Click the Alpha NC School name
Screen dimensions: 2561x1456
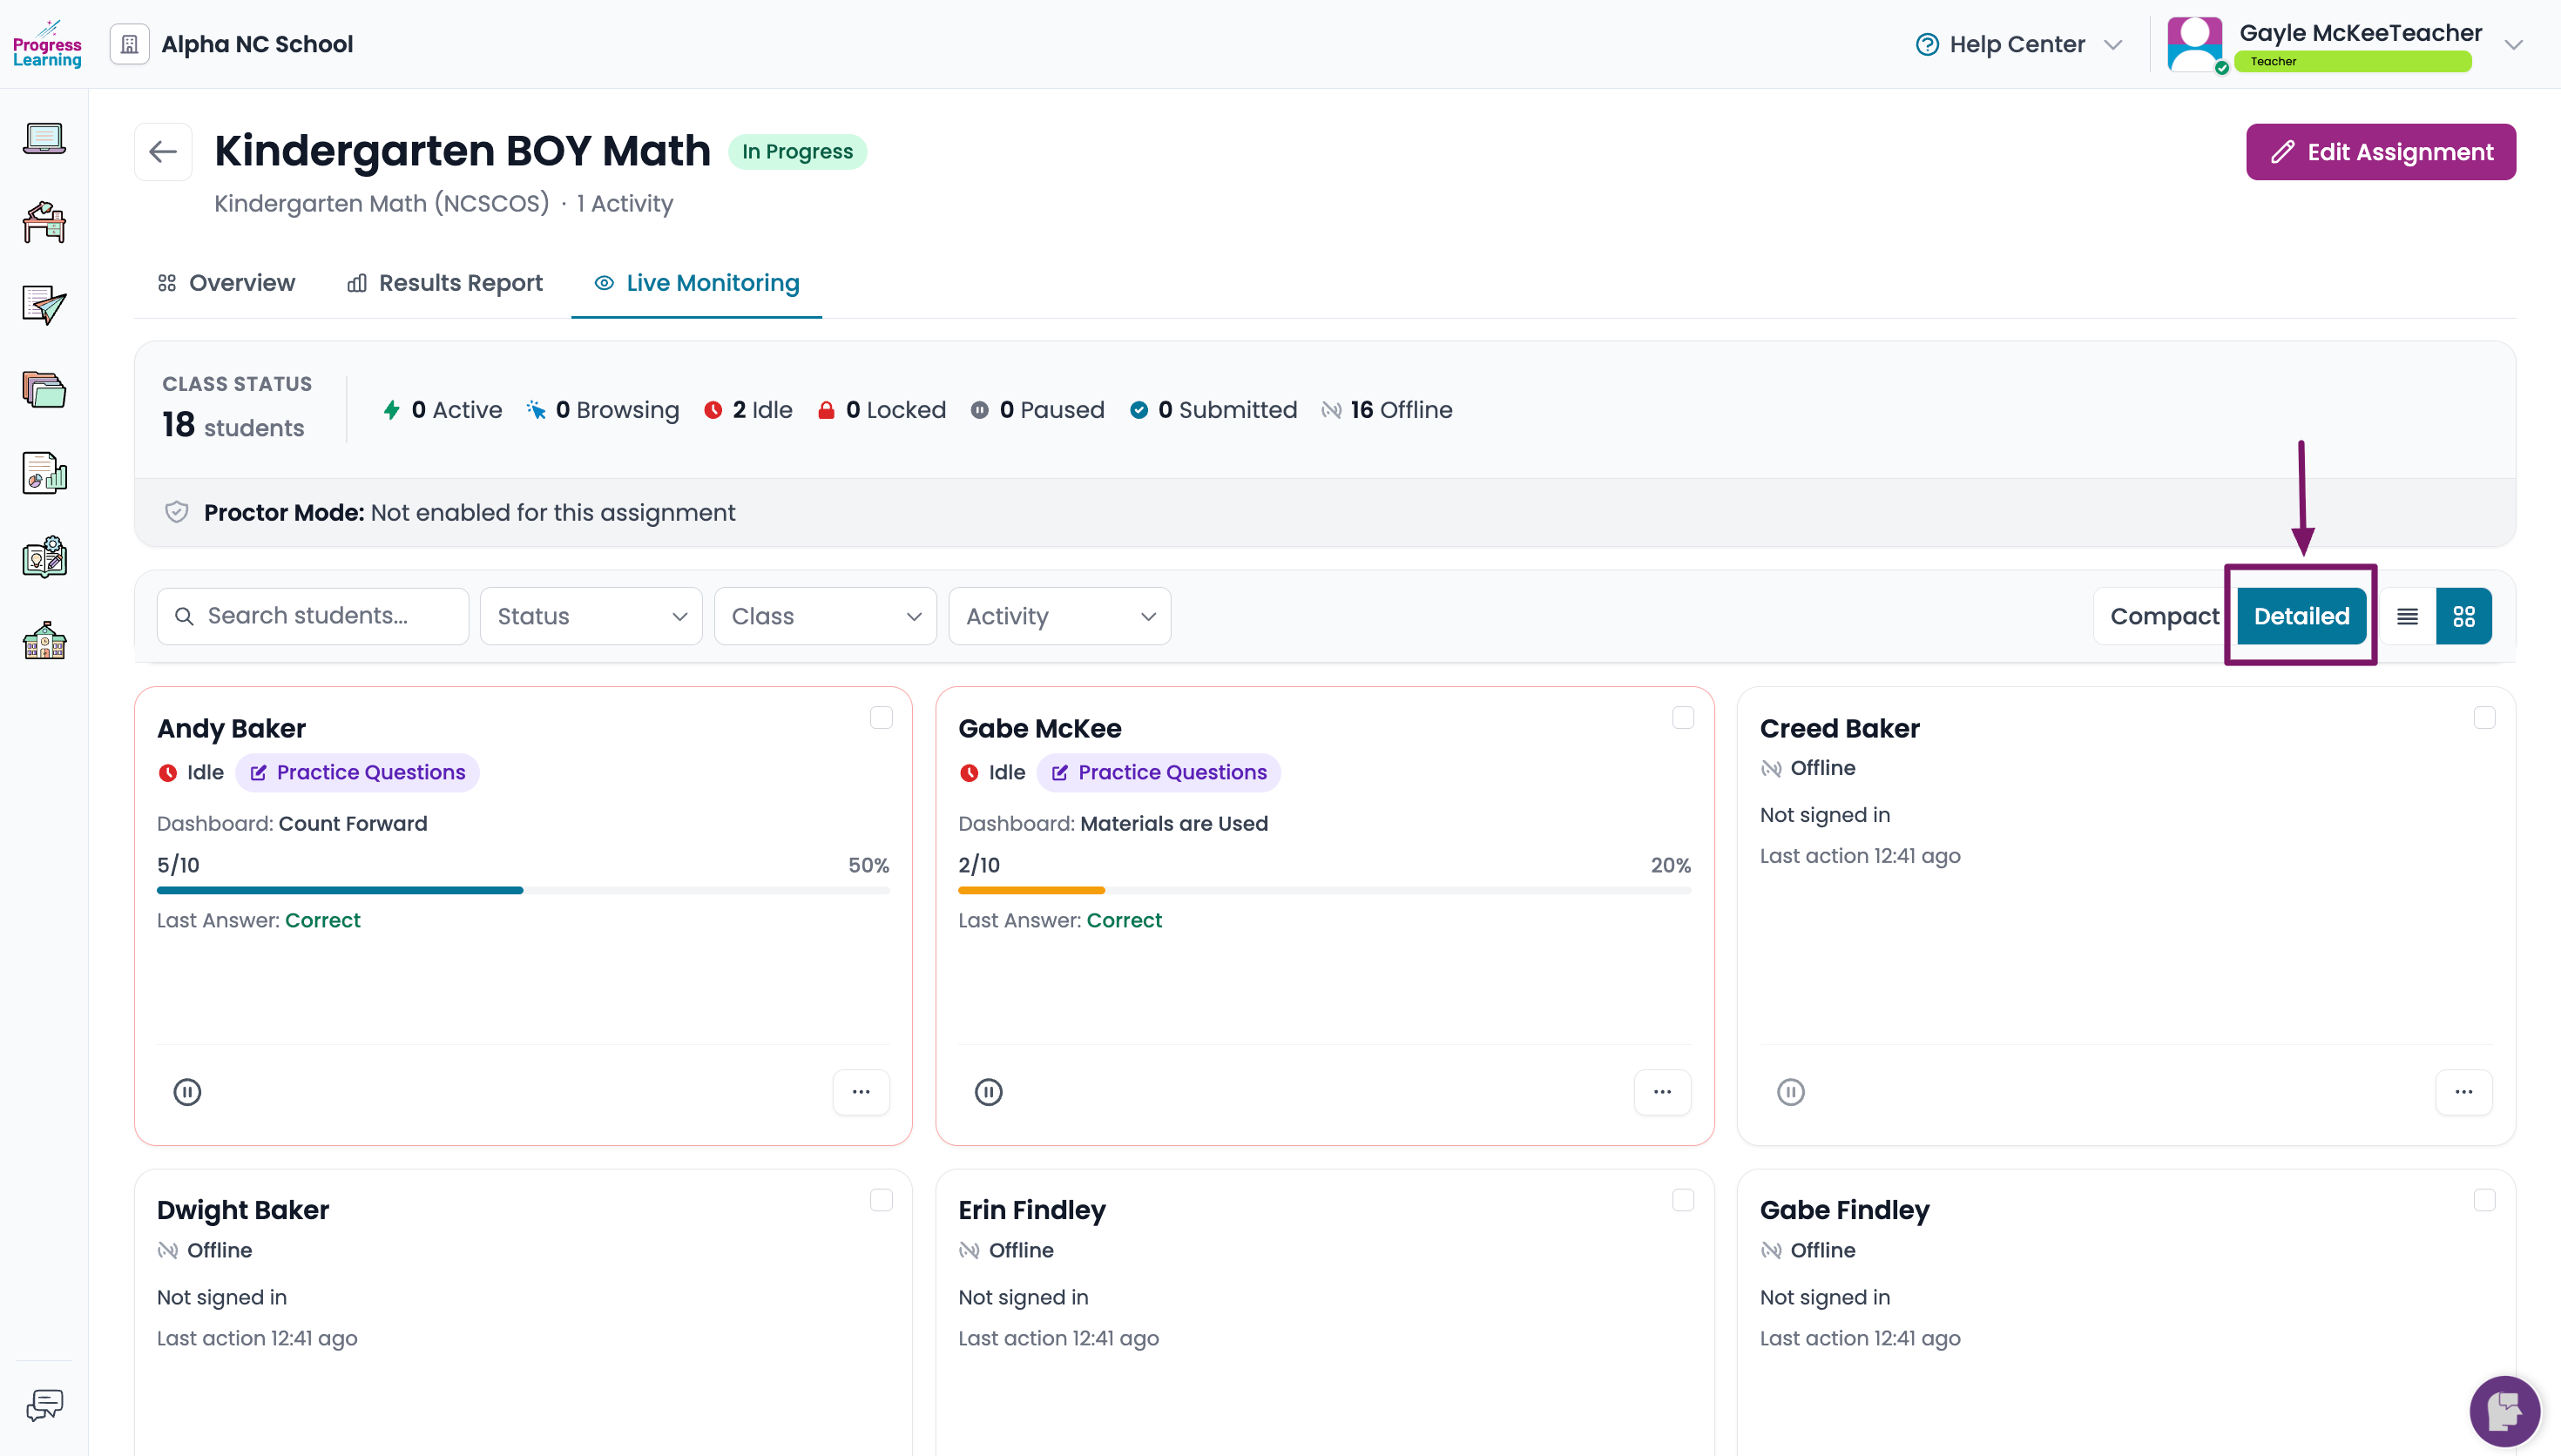click(257, 44)
